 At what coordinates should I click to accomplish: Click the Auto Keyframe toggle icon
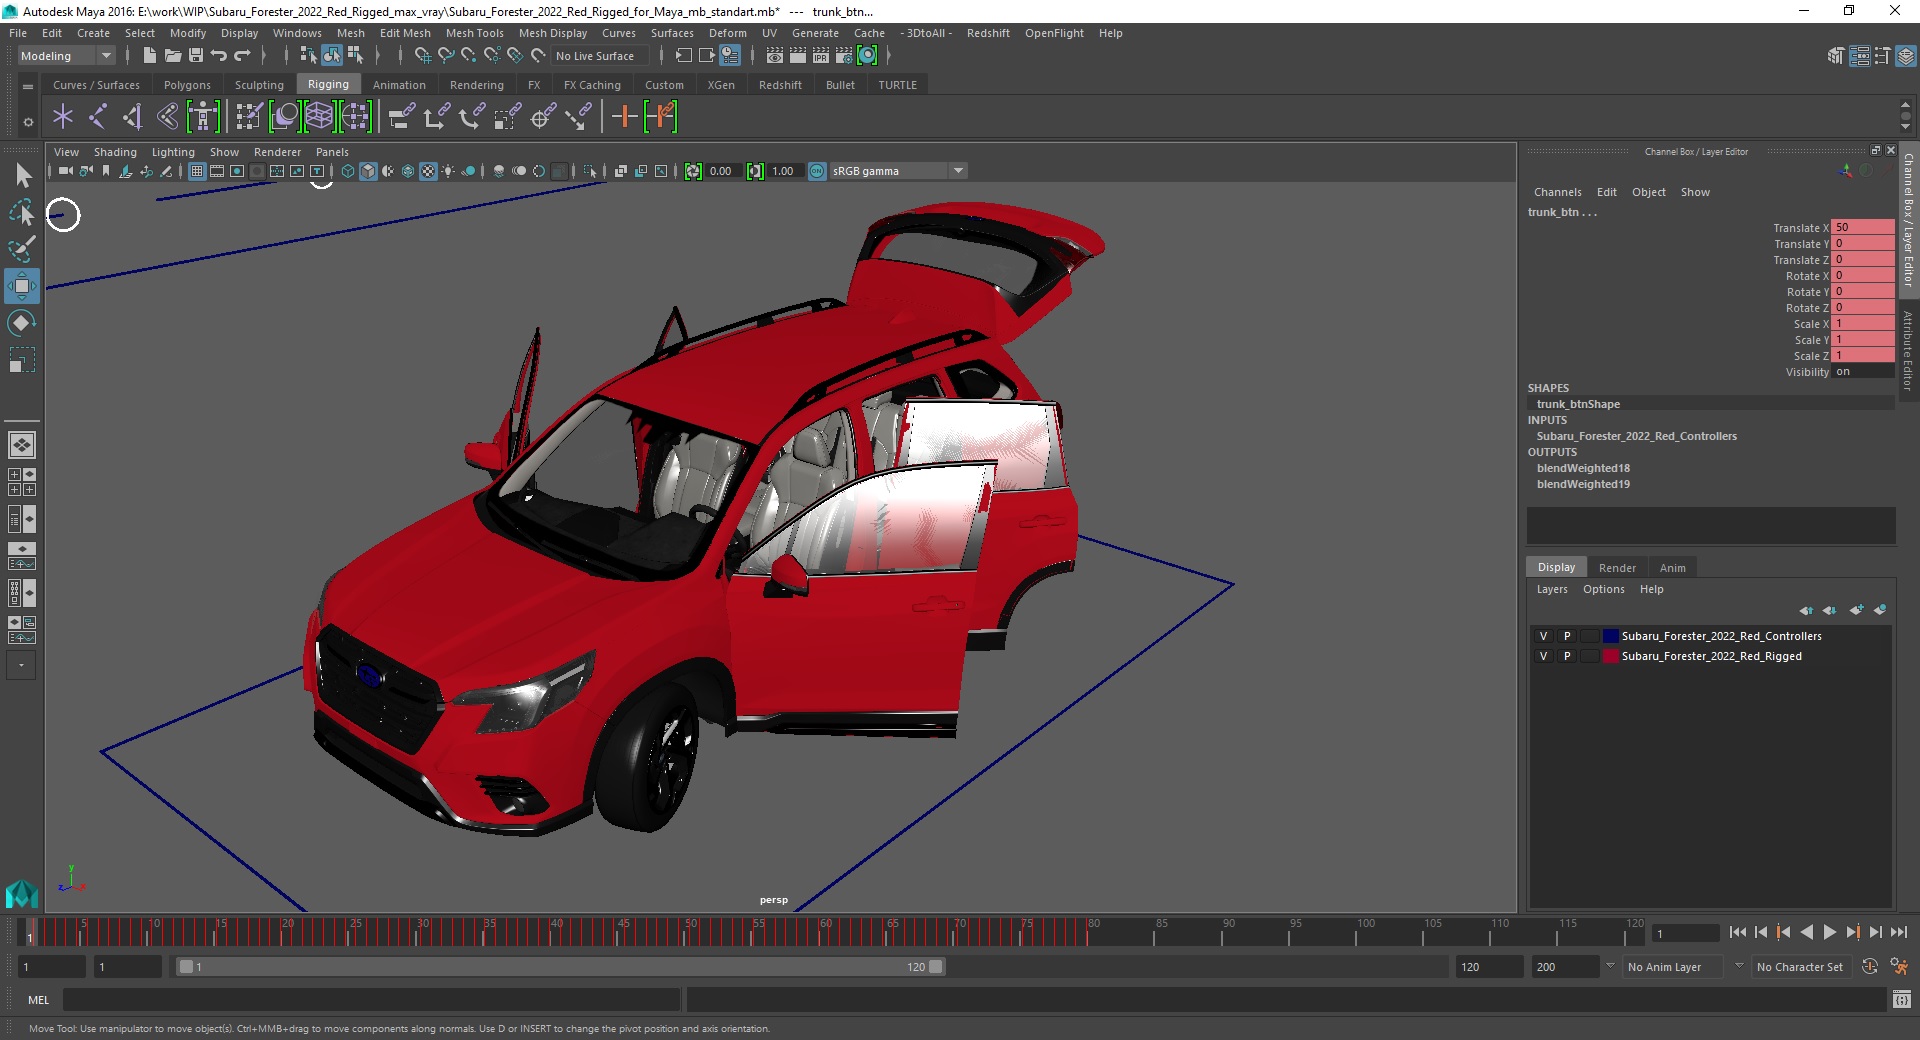point(1870,966)
